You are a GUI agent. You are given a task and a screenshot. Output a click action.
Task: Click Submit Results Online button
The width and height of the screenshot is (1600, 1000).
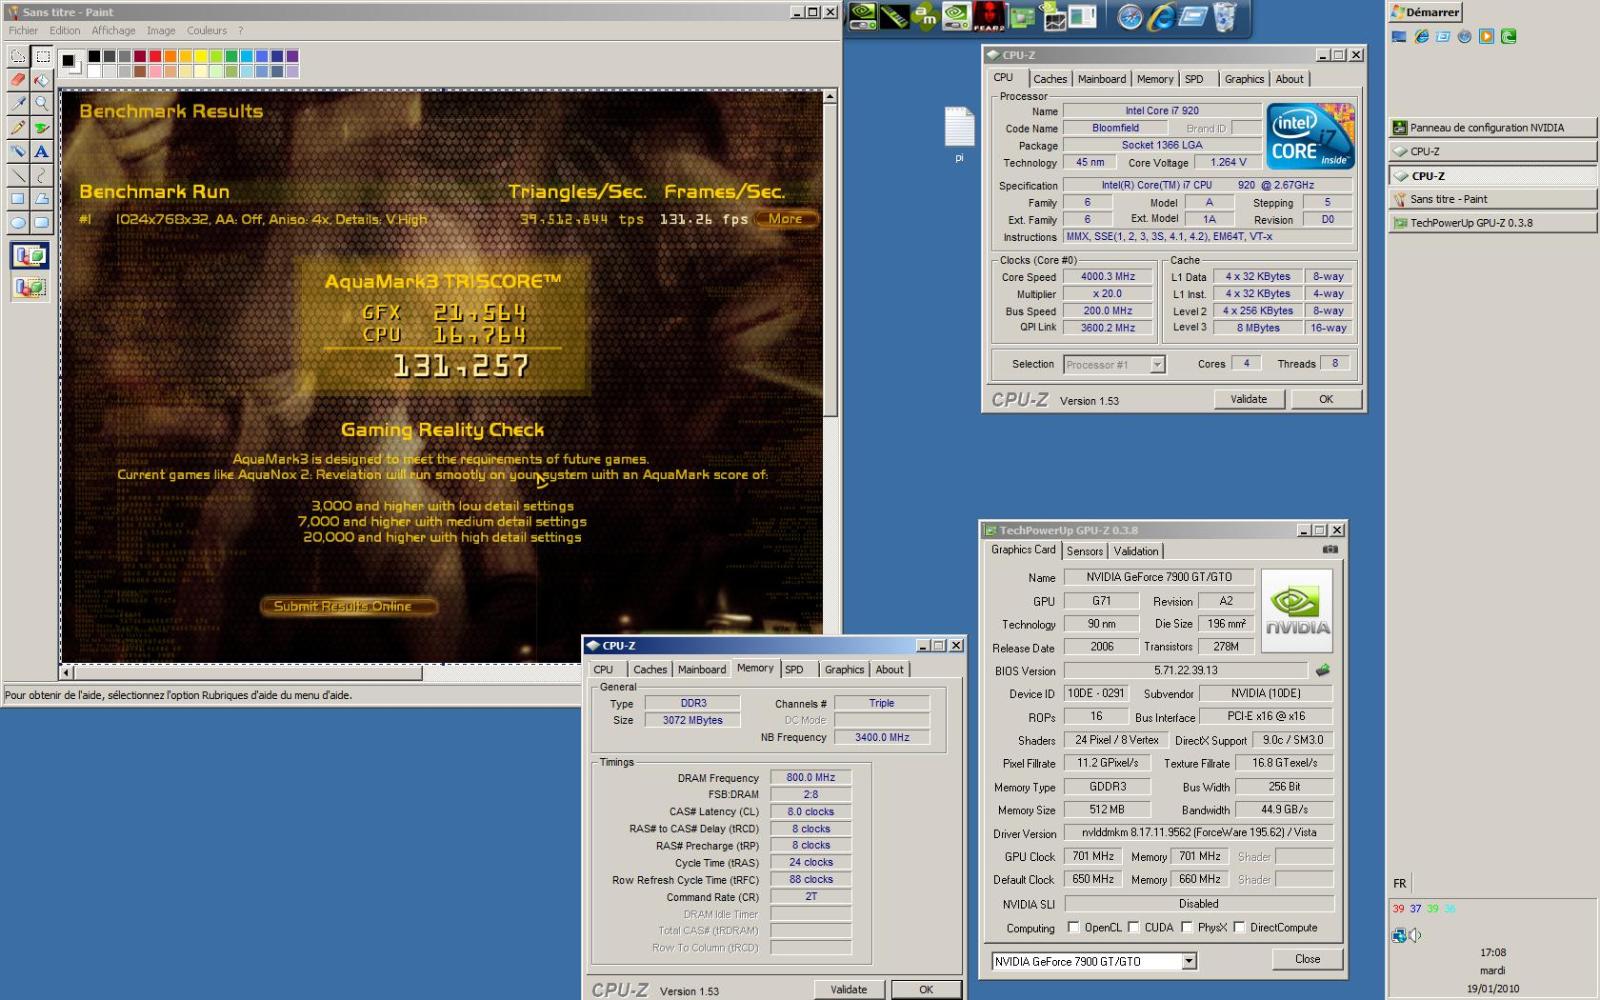[349, 606]
